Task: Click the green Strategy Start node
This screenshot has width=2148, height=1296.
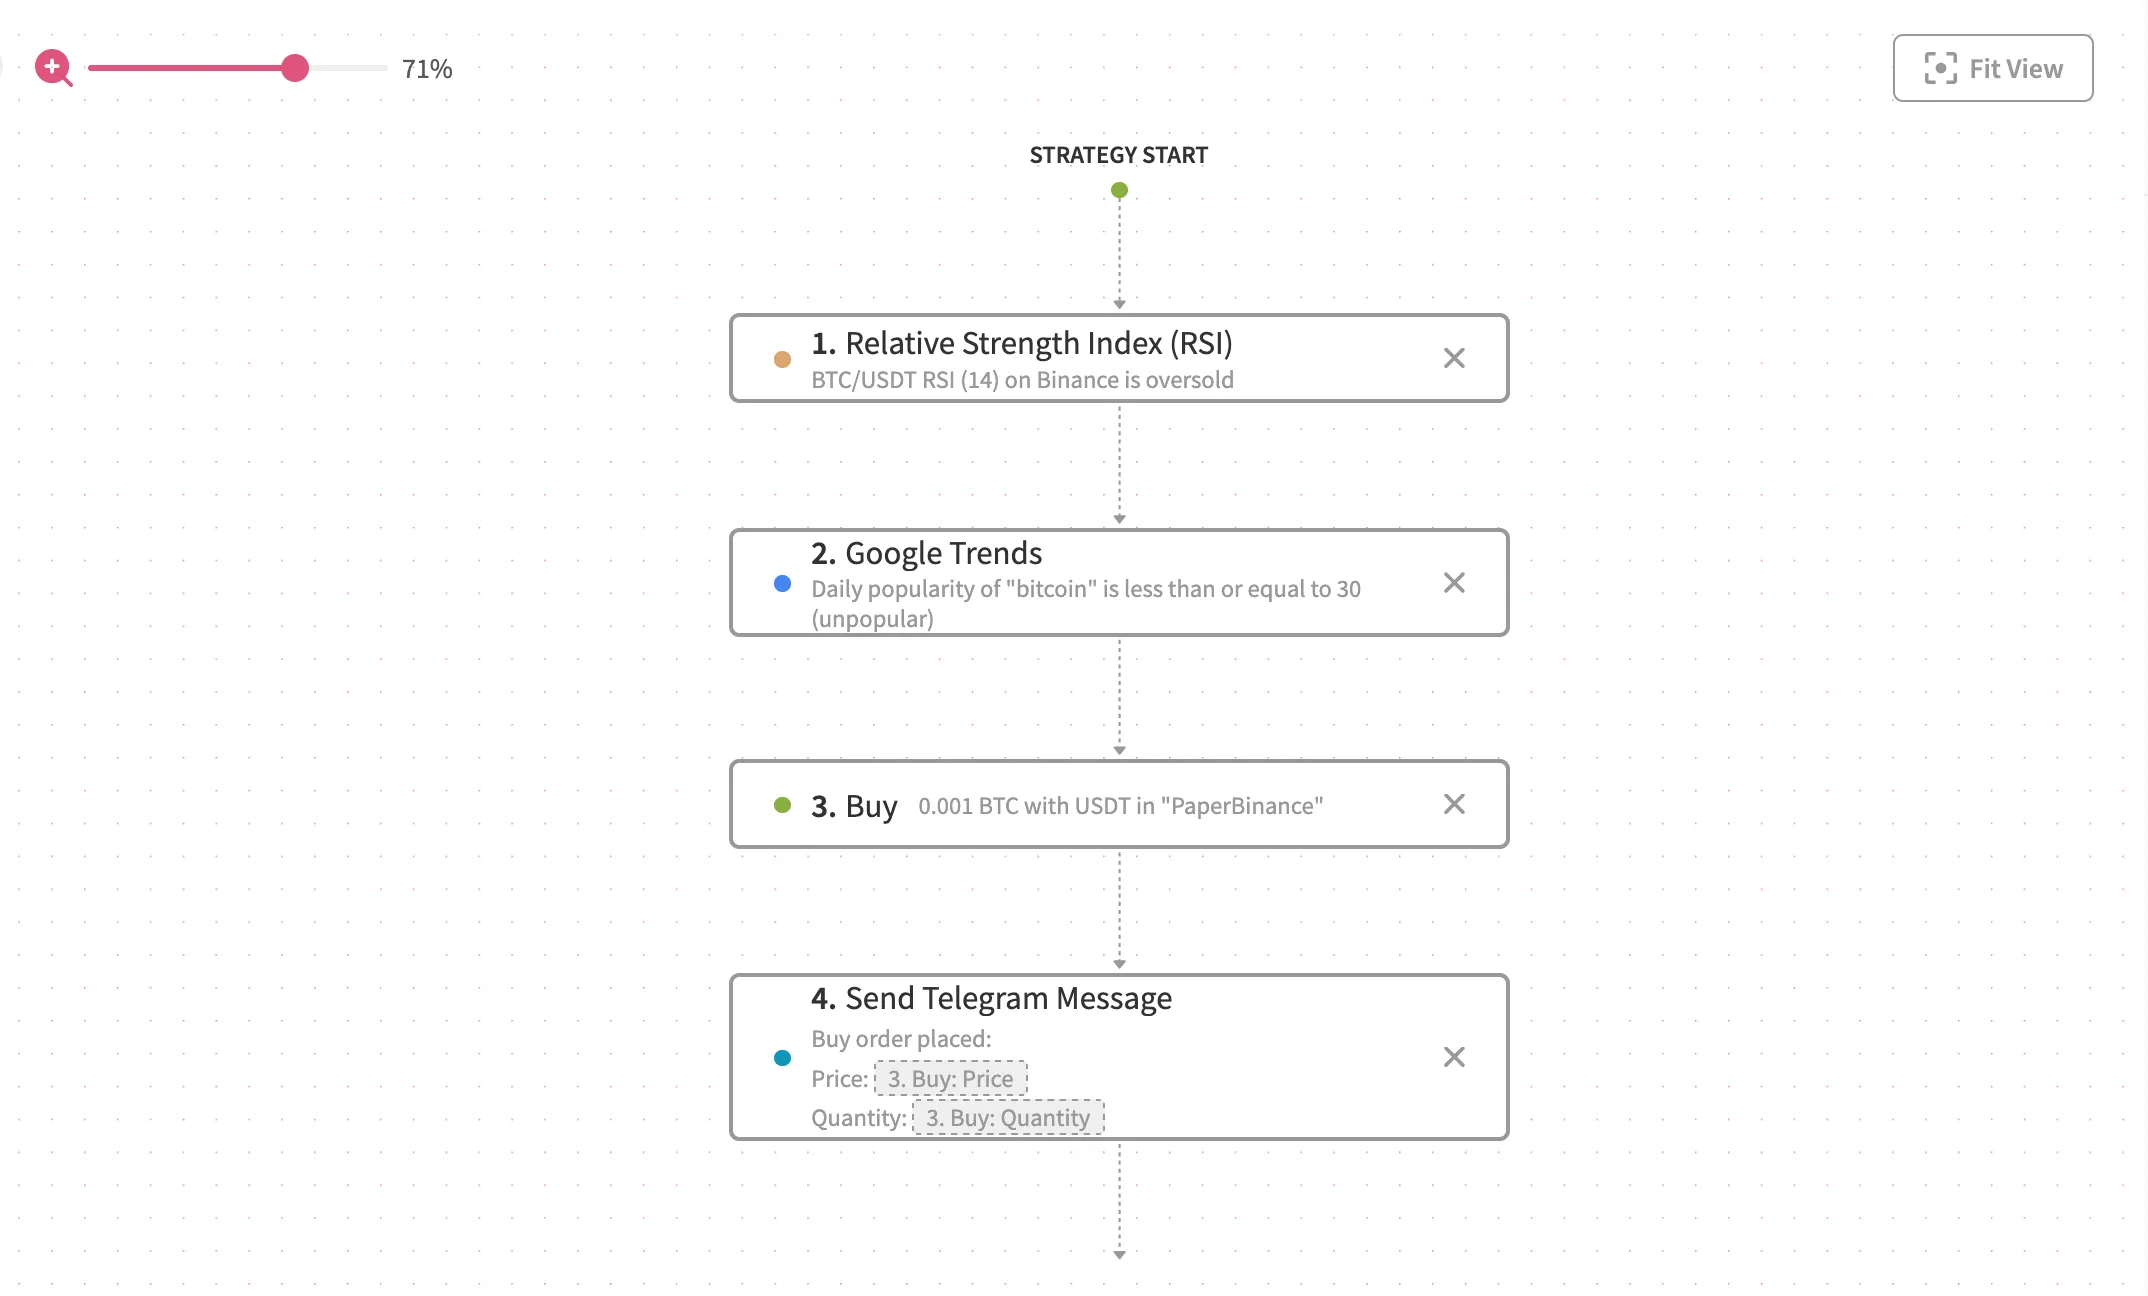Action: coord(1119,190)
